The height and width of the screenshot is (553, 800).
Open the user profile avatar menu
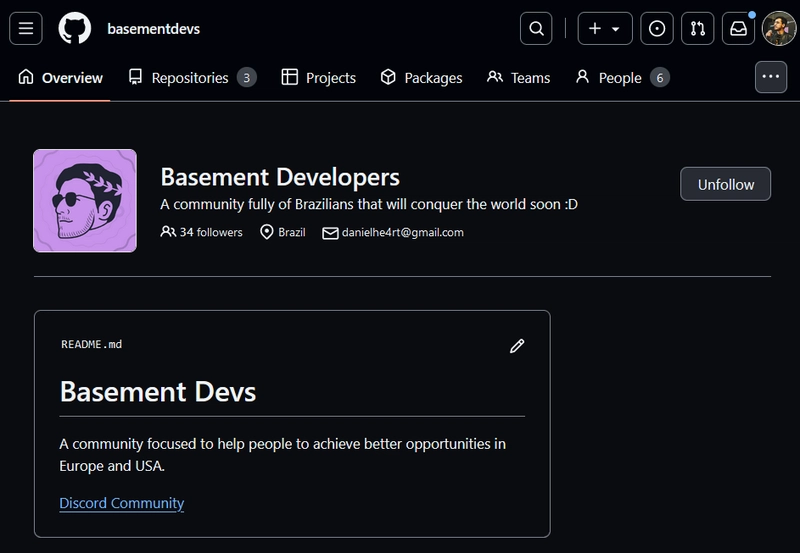tap(779, 29)
